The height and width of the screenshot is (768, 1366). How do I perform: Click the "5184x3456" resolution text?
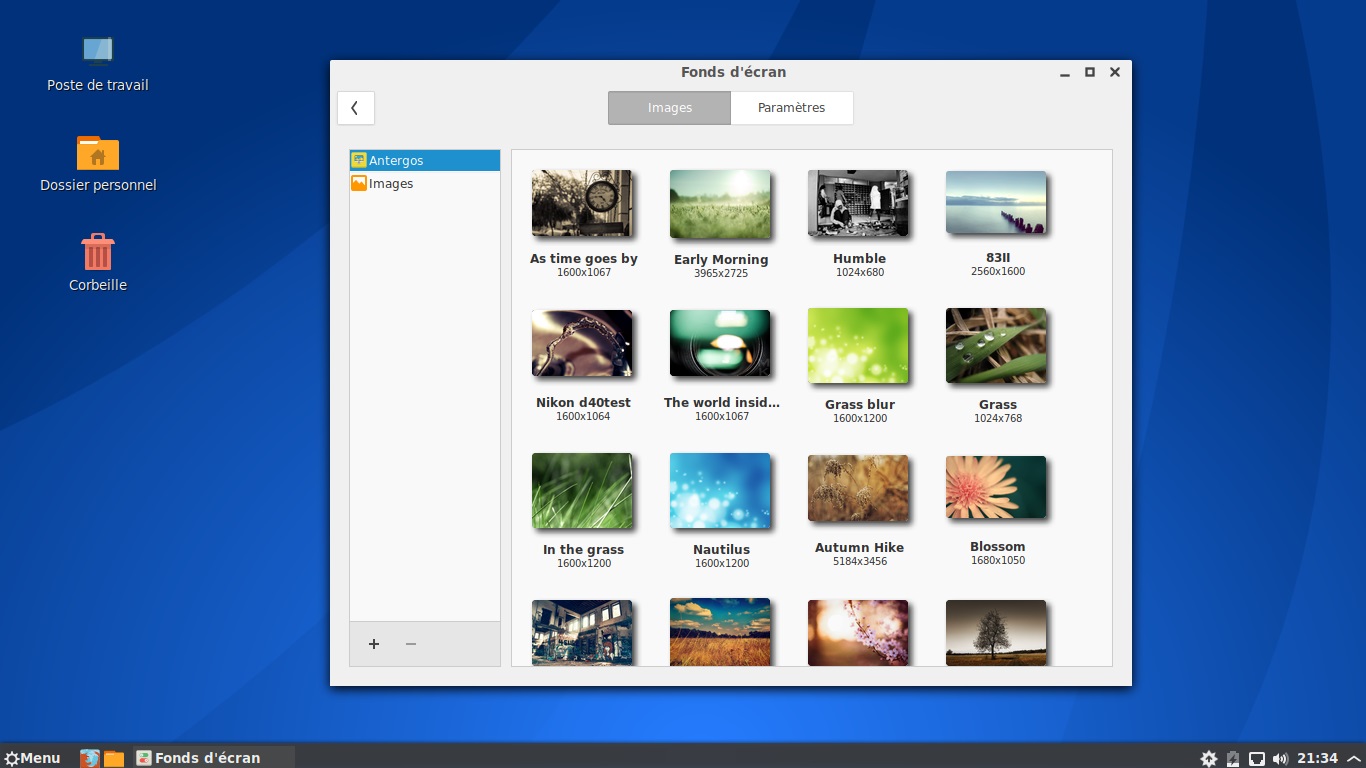860,561
